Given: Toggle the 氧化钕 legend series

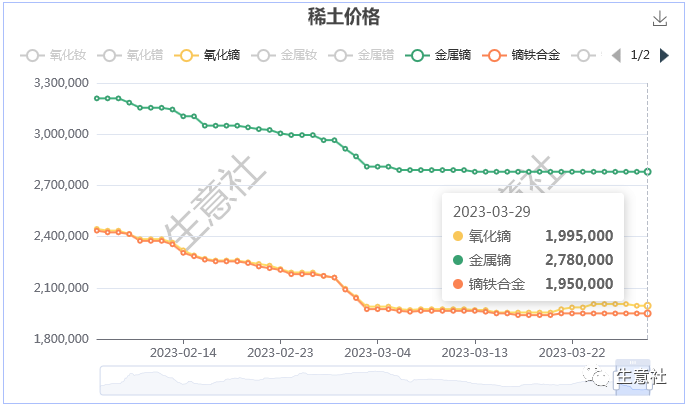Looking at the screenshot, I should coord(53,55).
